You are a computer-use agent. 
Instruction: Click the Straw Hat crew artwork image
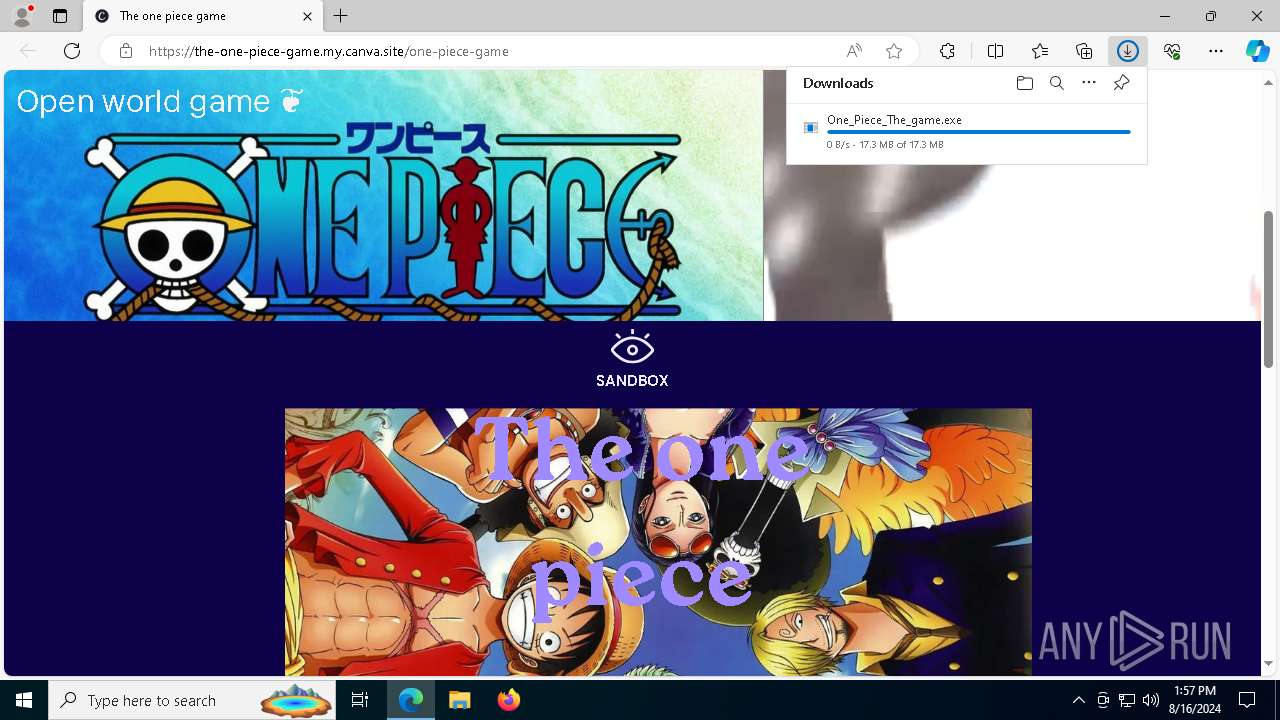point(658,541)
